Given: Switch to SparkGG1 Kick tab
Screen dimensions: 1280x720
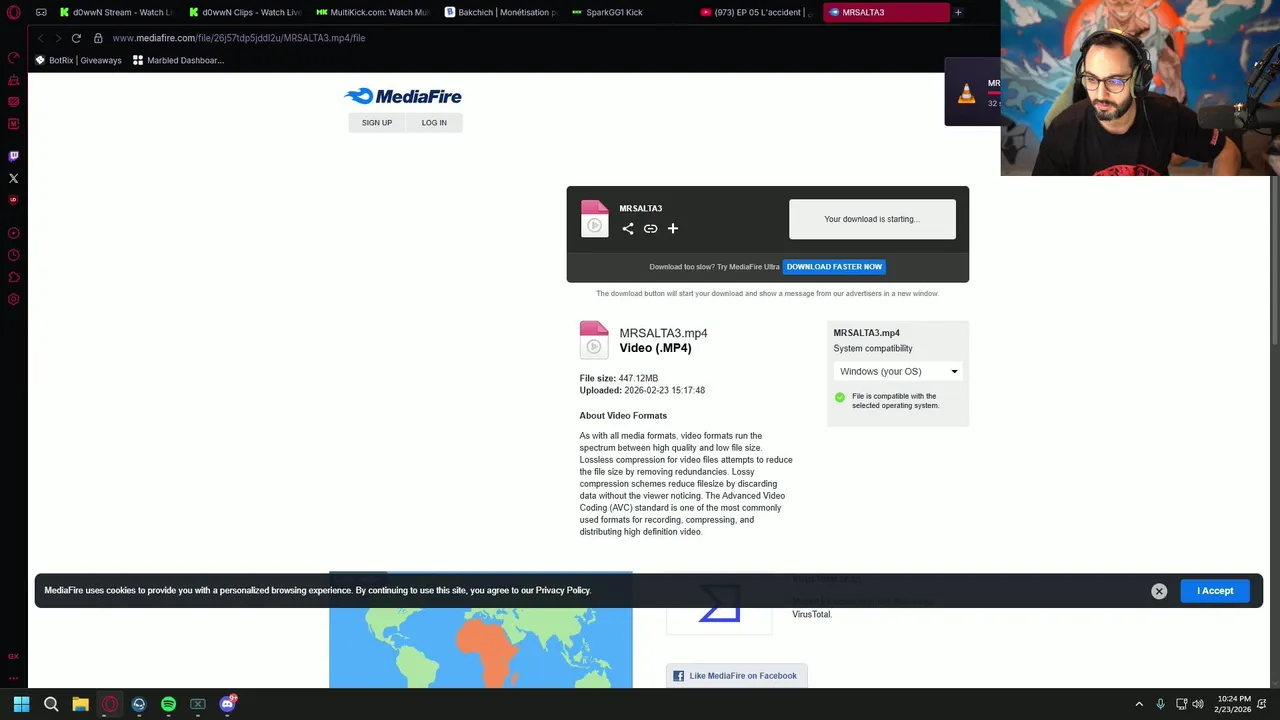Looking at the screenshot, I should tap(629, 12).
